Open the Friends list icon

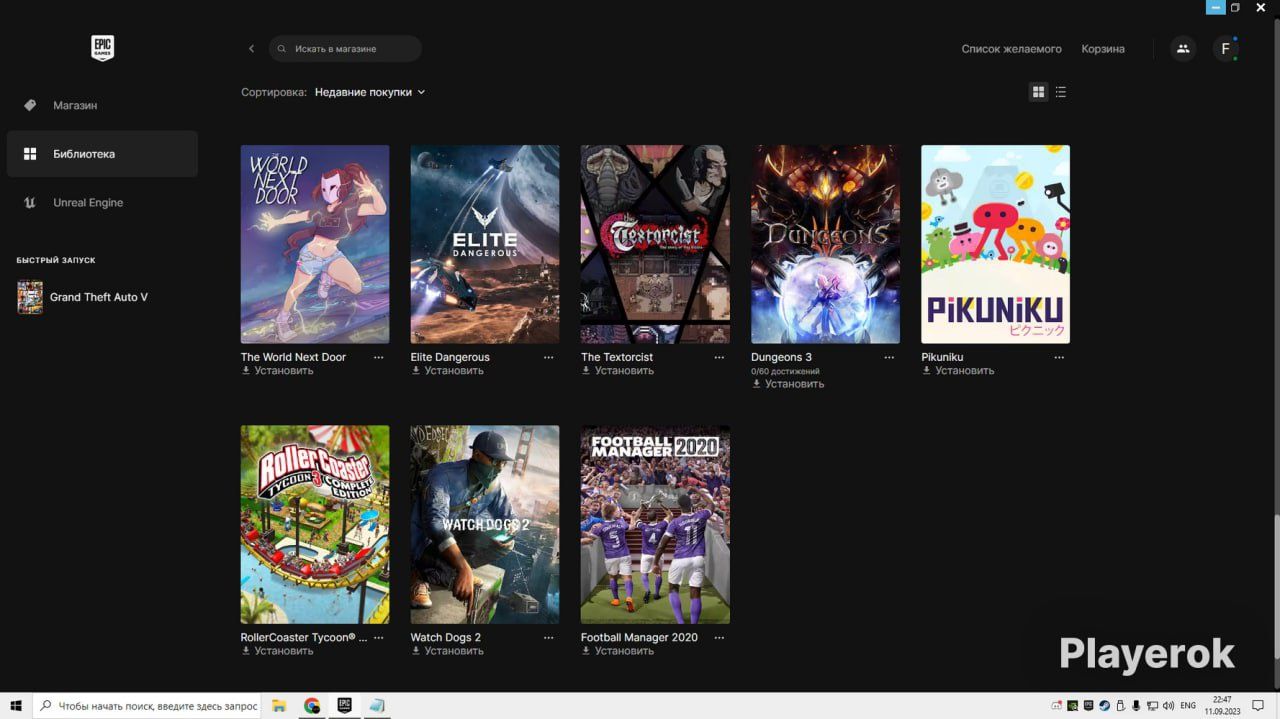click(x=1183, y=48)
